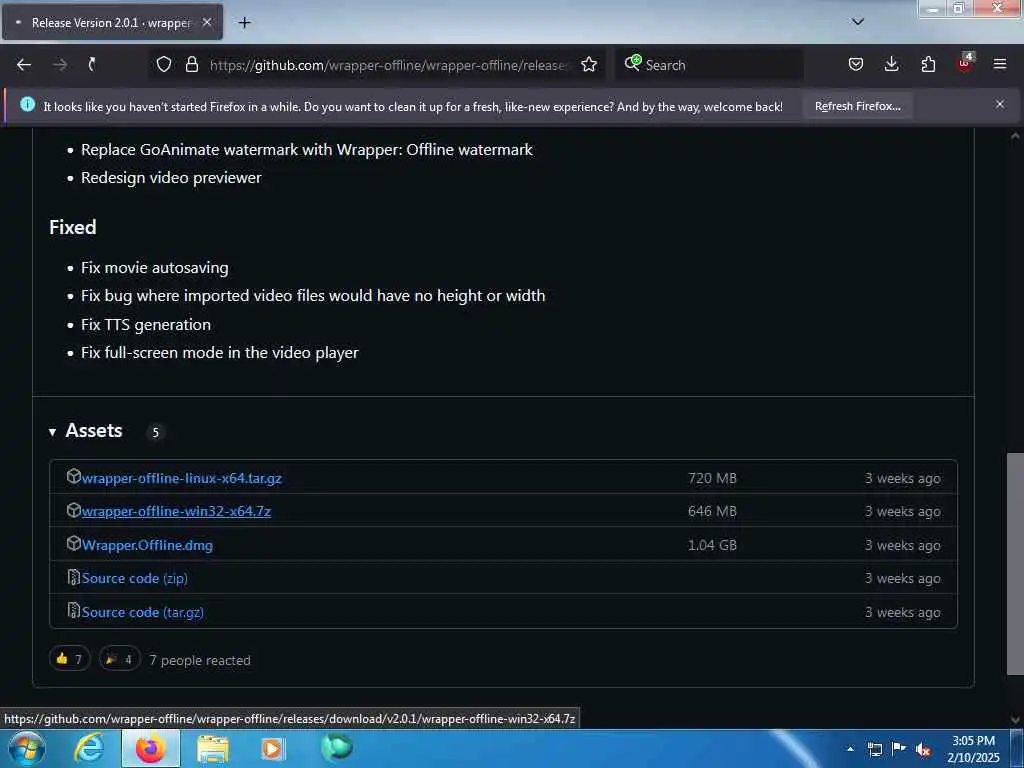Open a new browser tab
Viewport: 1024px width, 768px height.
244,23
